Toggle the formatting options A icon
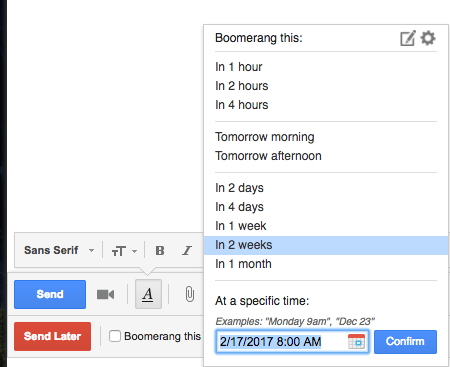Image resolution: width=450 pixels, height=367 pixels. [148, 294]
